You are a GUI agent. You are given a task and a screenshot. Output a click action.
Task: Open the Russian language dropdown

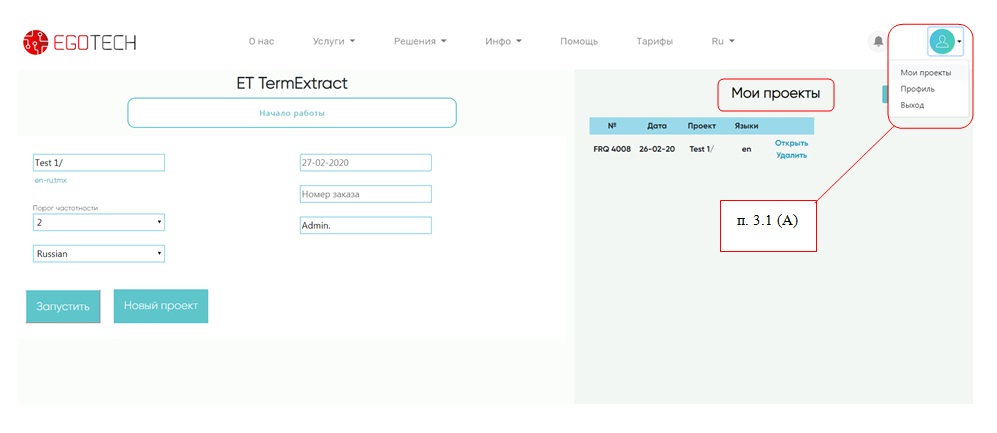click(99, 254)
